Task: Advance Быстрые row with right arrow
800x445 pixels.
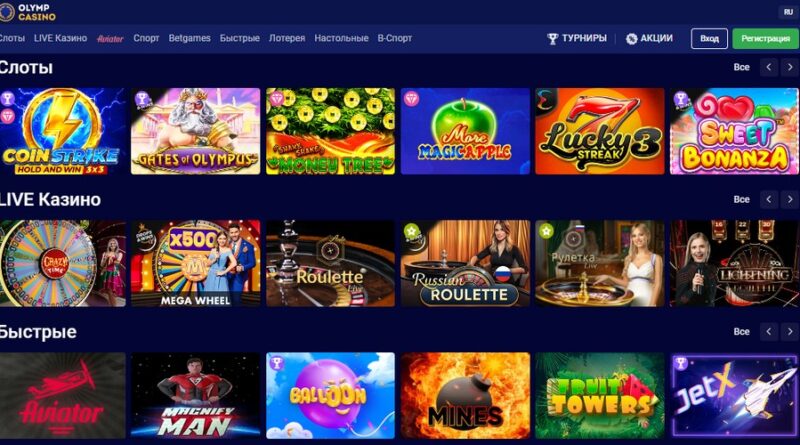Action: click(x=790, y=332)
